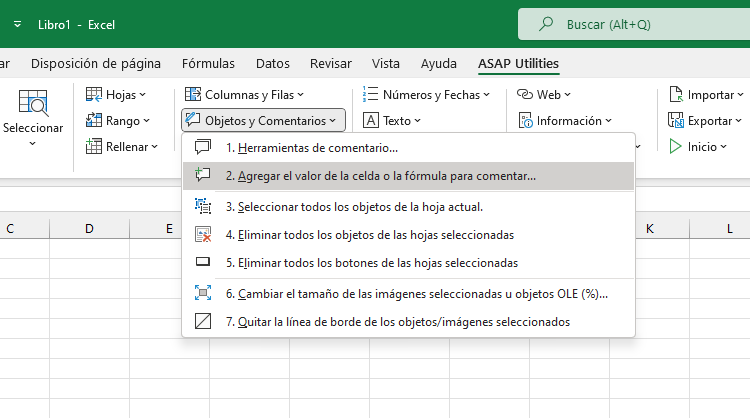Open the Vista tab
The image size is (750, 418).
point(386,63)
